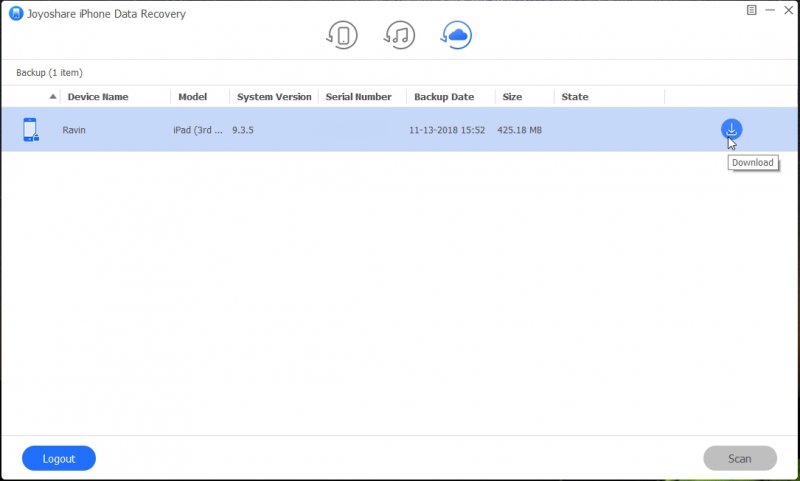
Task: Click the State column header
Action: click(x=575, y=97)
